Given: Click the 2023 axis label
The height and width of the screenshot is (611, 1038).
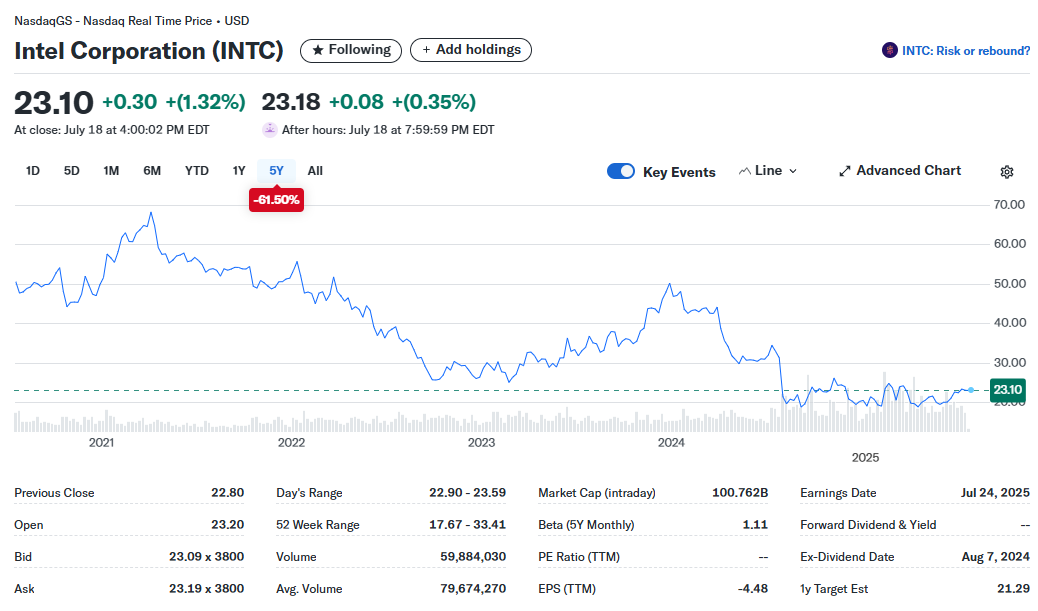Looking at the screenshot, I should [x=481, y=443].
